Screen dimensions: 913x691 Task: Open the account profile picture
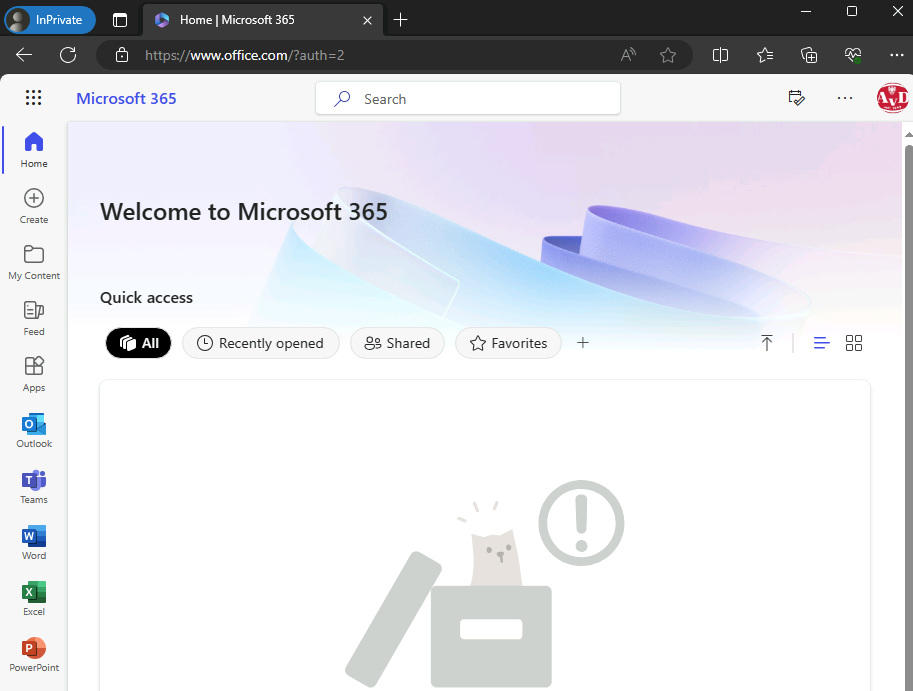(893, 98)
